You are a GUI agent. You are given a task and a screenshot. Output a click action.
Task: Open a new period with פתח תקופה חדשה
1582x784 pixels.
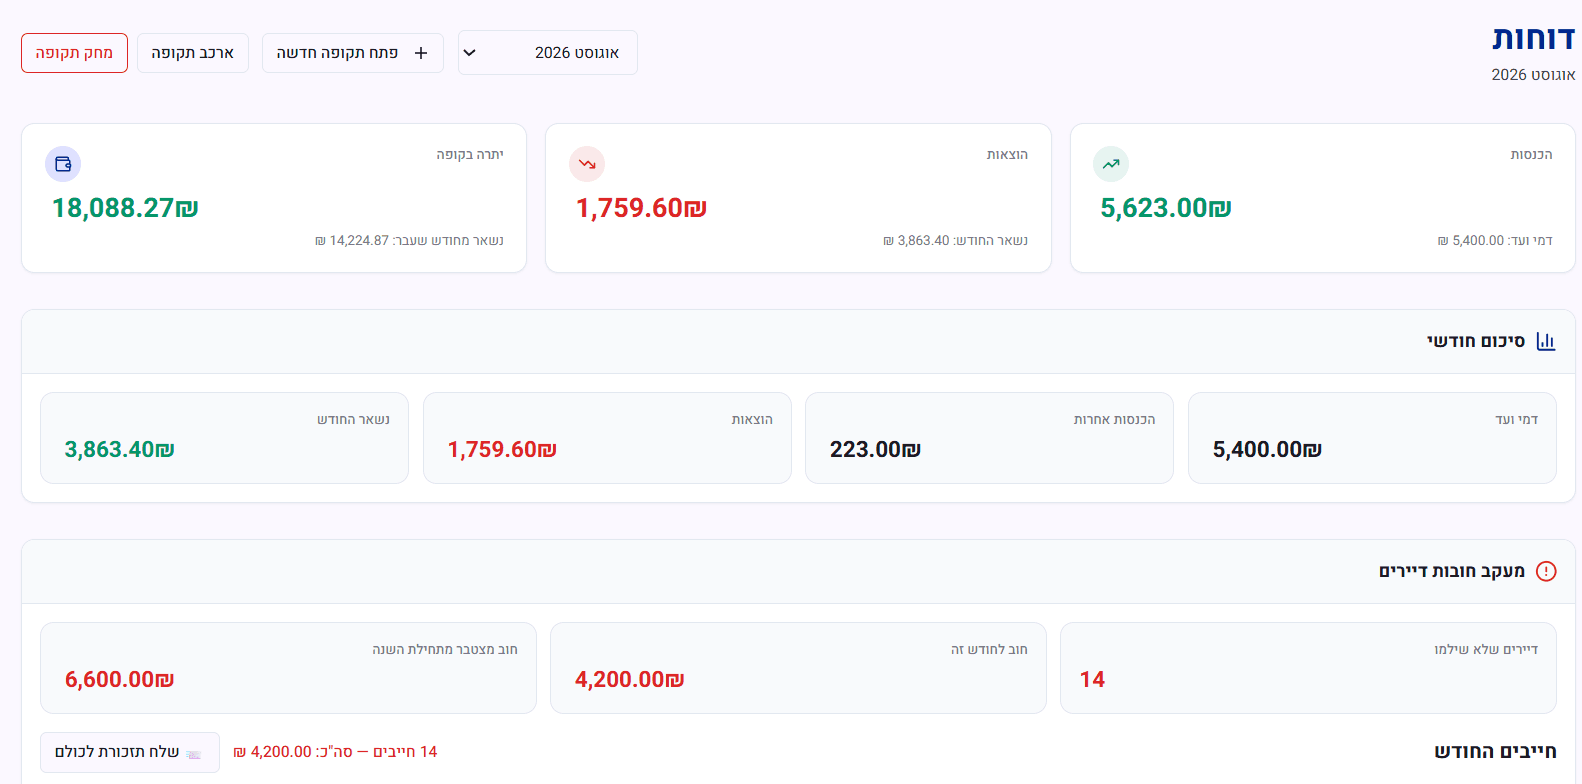[353, 53]
